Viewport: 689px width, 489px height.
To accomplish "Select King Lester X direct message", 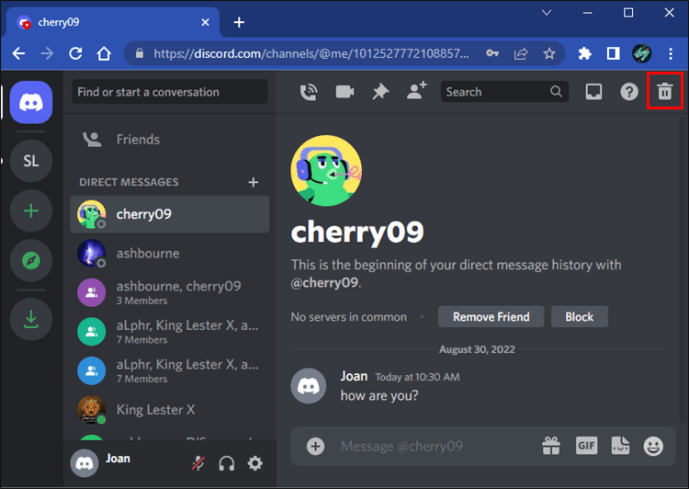I will tap(170, 410).
